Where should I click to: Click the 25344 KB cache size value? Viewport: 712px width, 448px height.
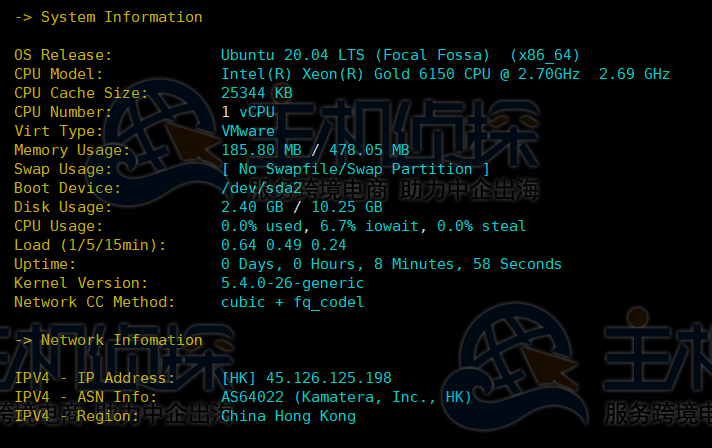tap(256, 93)
